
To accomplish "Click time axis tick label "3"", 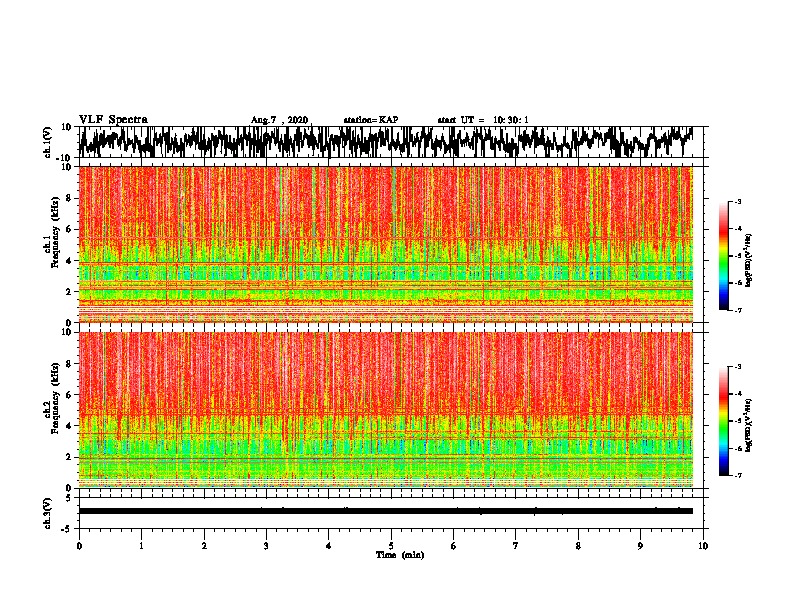I will pyautogui.click(x=266, y=546).
